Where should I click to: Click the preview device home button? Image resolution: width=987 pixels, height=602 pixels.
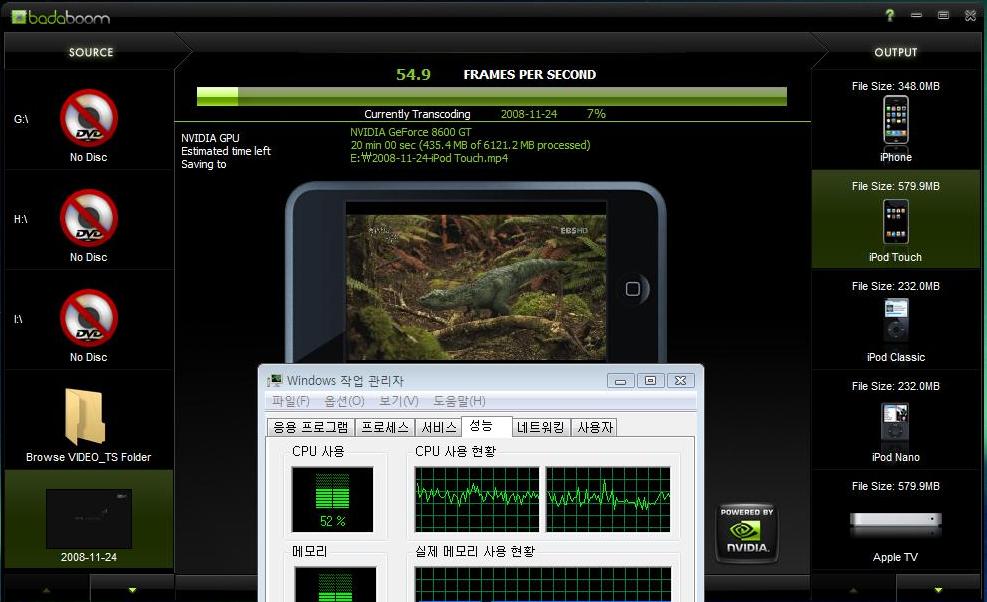tap(633, 289)
